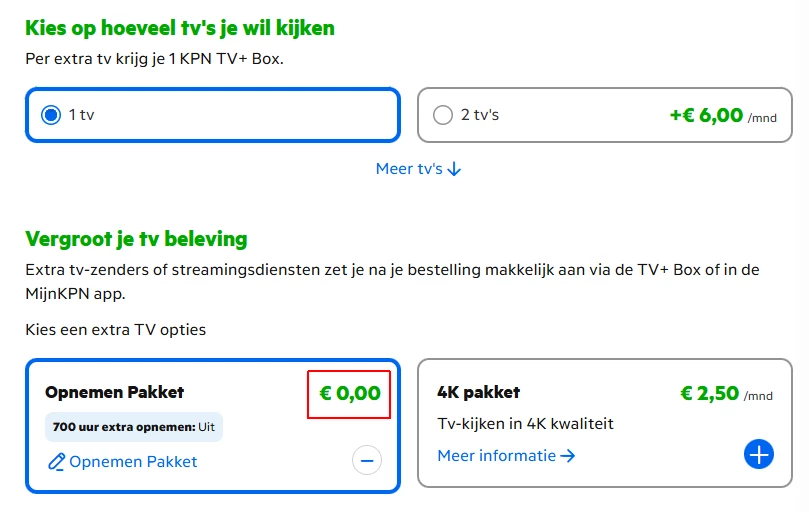809x512 pixels.
Task: Select the 1 tv radio button
Action: 51,115
